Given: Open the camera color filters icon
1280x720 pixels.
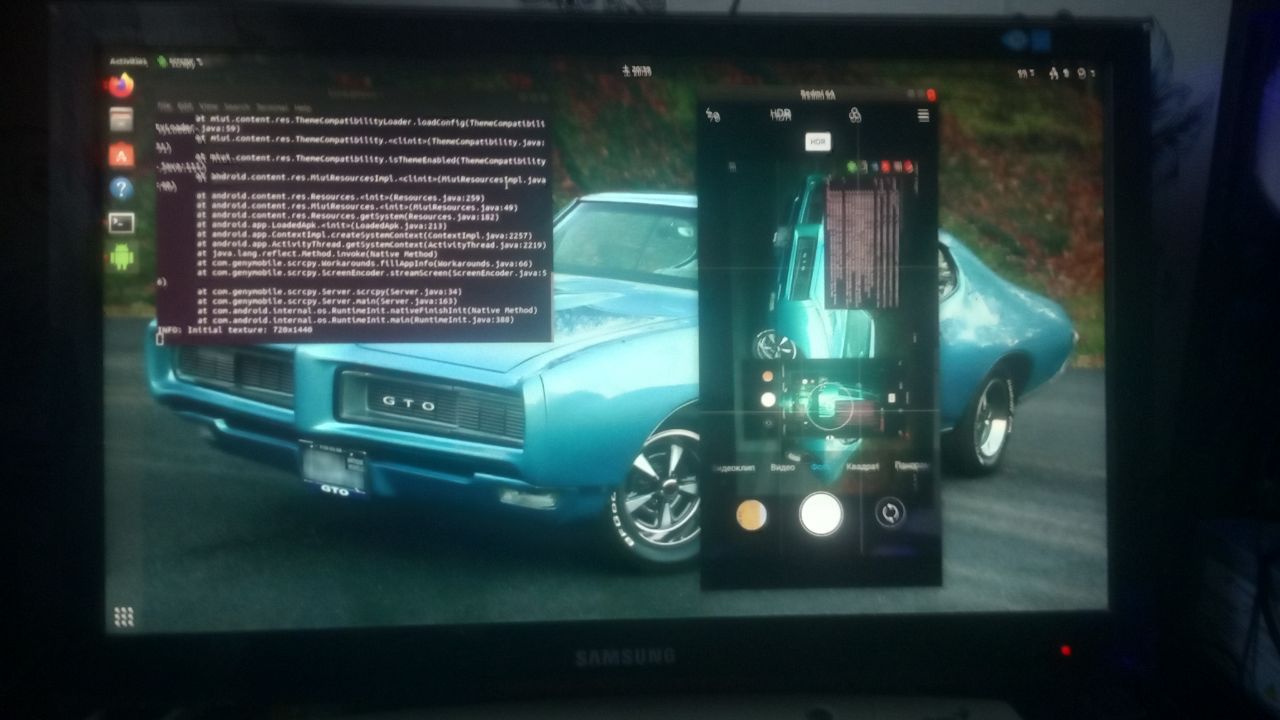Looking at the screenshot, I should [856, 116].
